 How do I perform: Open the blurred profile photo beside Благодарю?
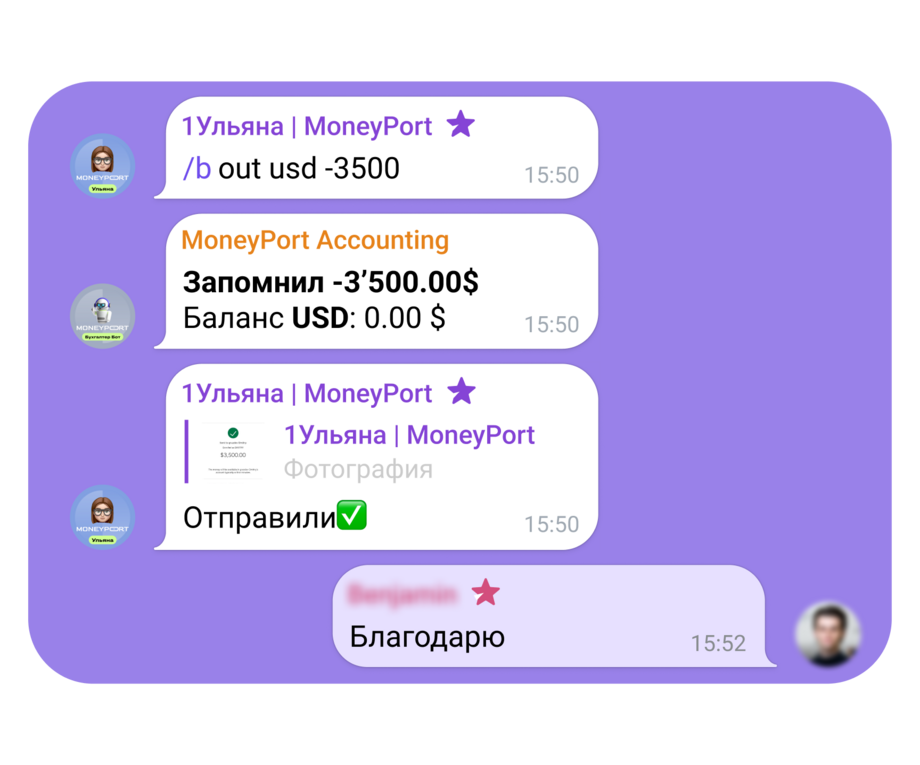828,634
